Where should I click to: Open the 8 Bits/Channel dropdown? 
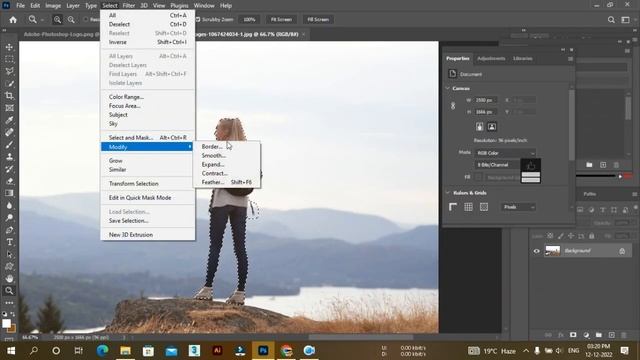click(497, 165)
